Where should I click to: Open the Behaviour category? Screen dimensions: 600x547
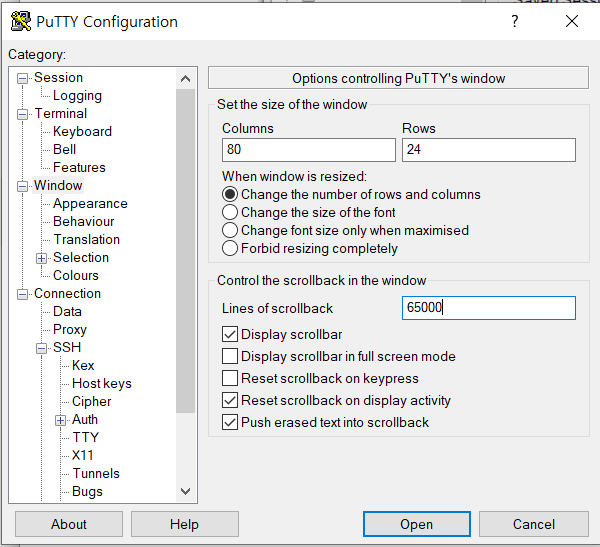(83, 221)
